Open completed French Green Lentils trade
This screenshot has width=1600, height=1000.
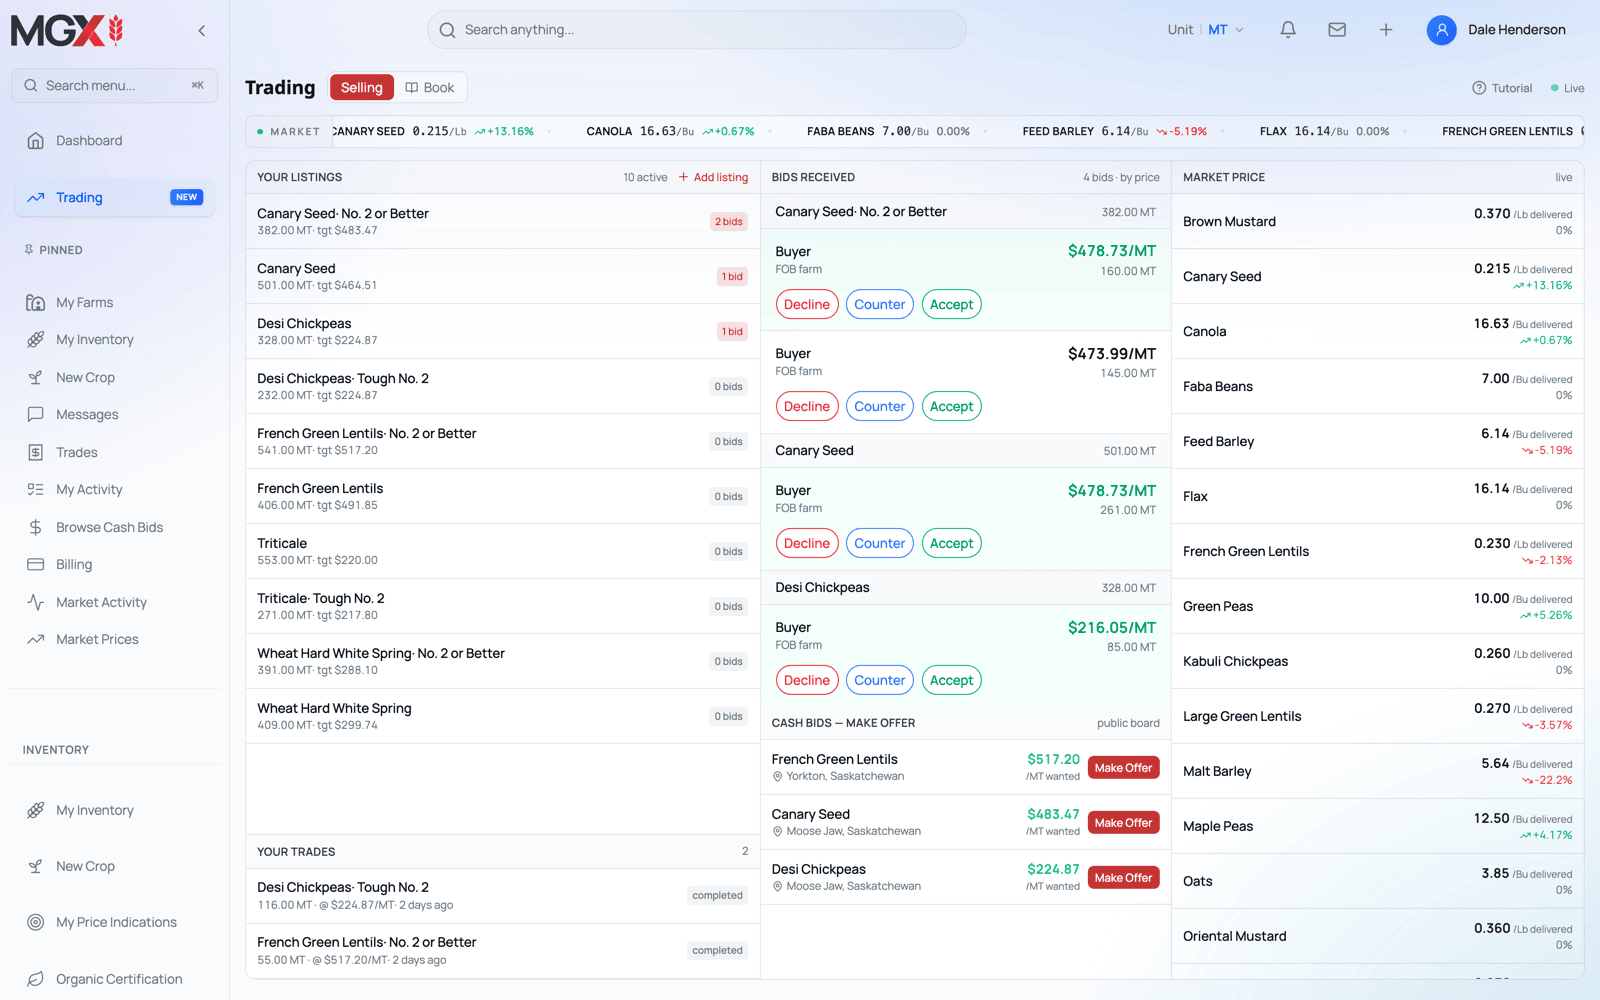(503, 951)
